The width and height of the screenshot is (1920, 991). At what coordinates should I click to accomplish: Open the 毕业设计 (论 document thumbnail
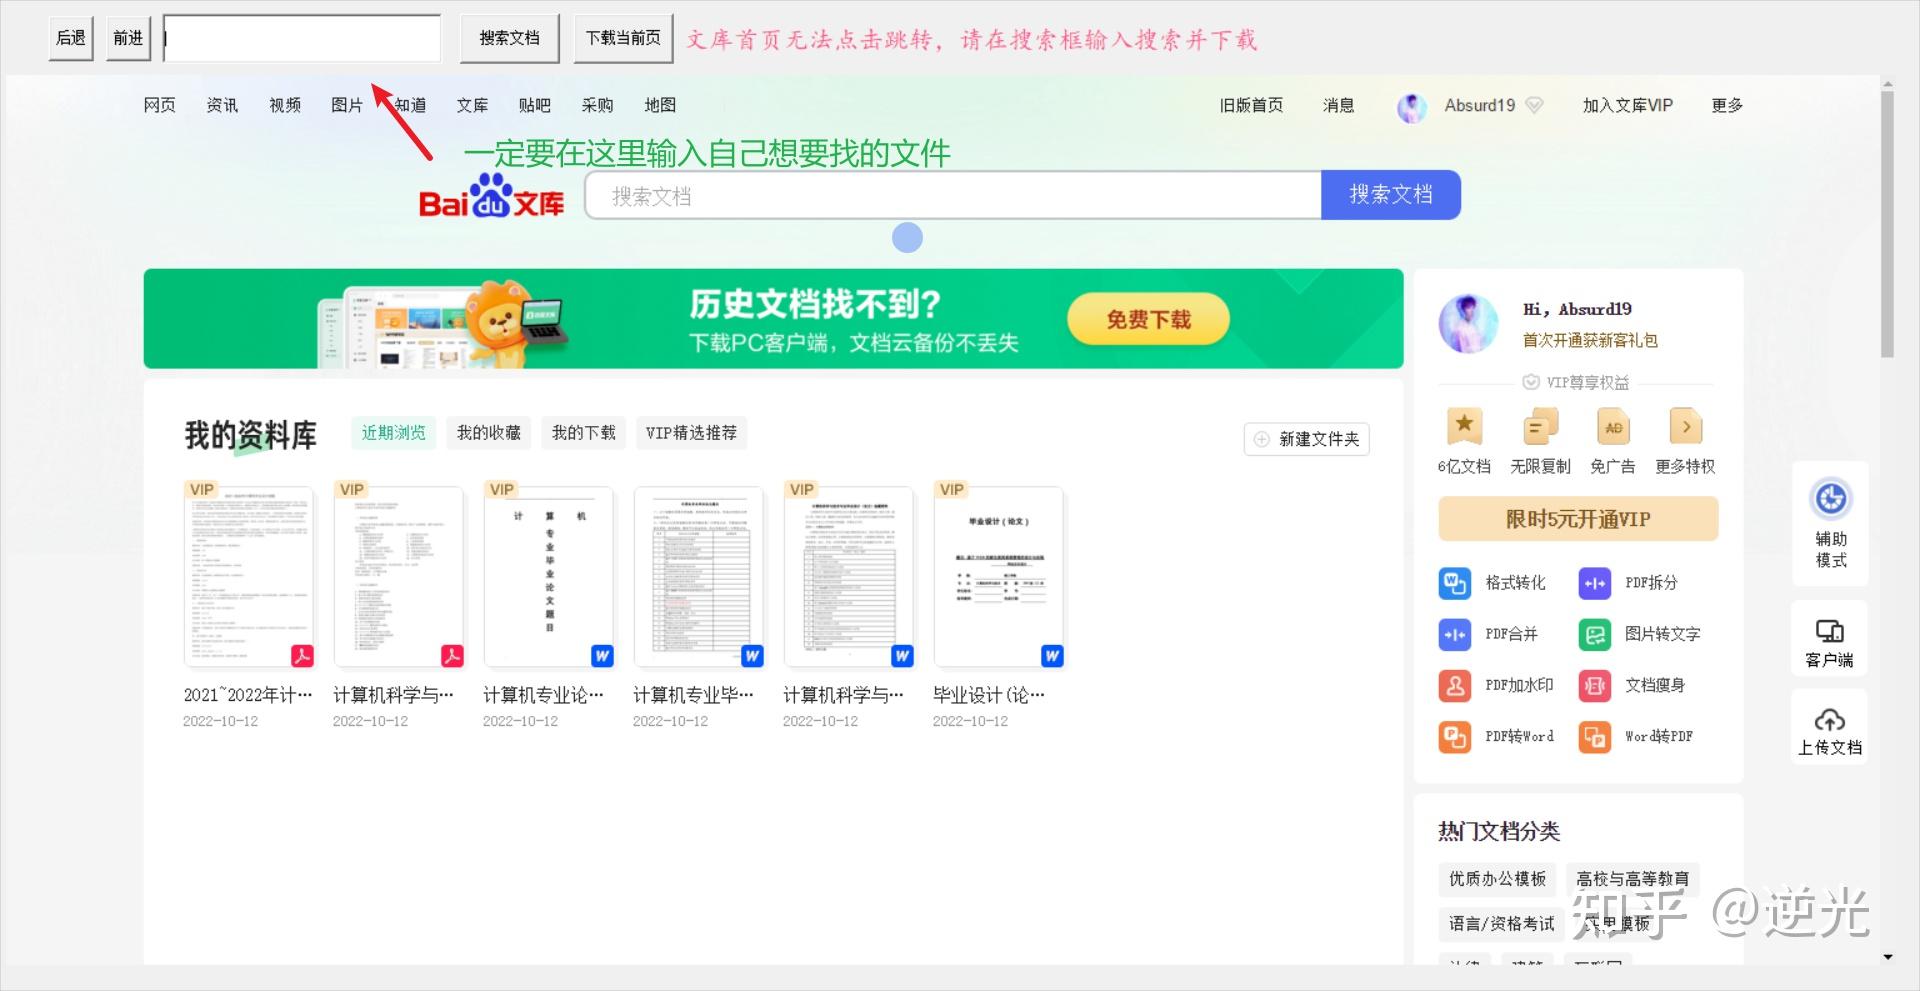998,576
